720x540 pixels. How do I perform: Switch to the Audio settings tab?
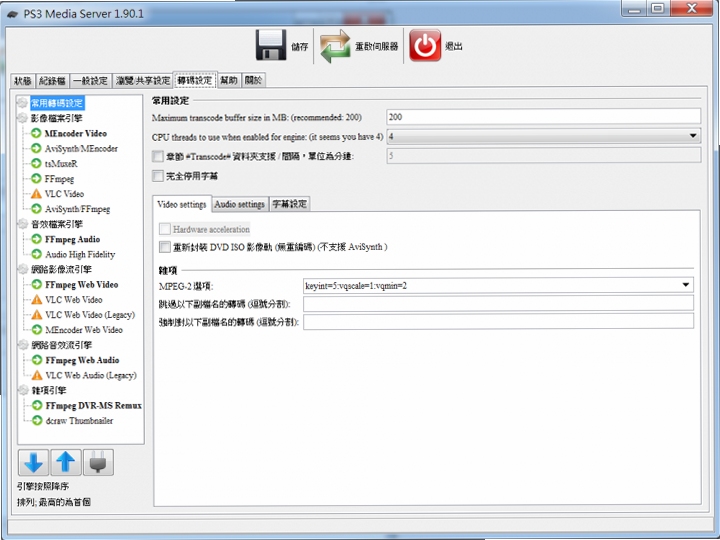240,204
